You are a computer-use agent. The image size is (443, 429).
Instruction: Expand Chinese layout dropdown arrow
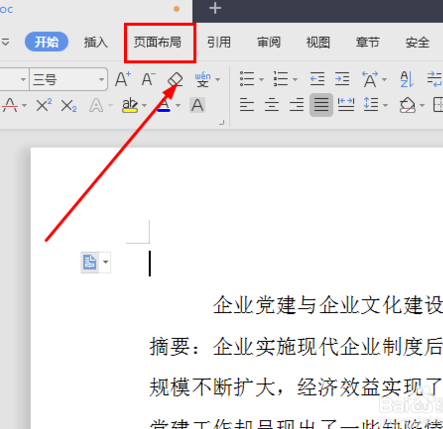(x=384, y=80)
